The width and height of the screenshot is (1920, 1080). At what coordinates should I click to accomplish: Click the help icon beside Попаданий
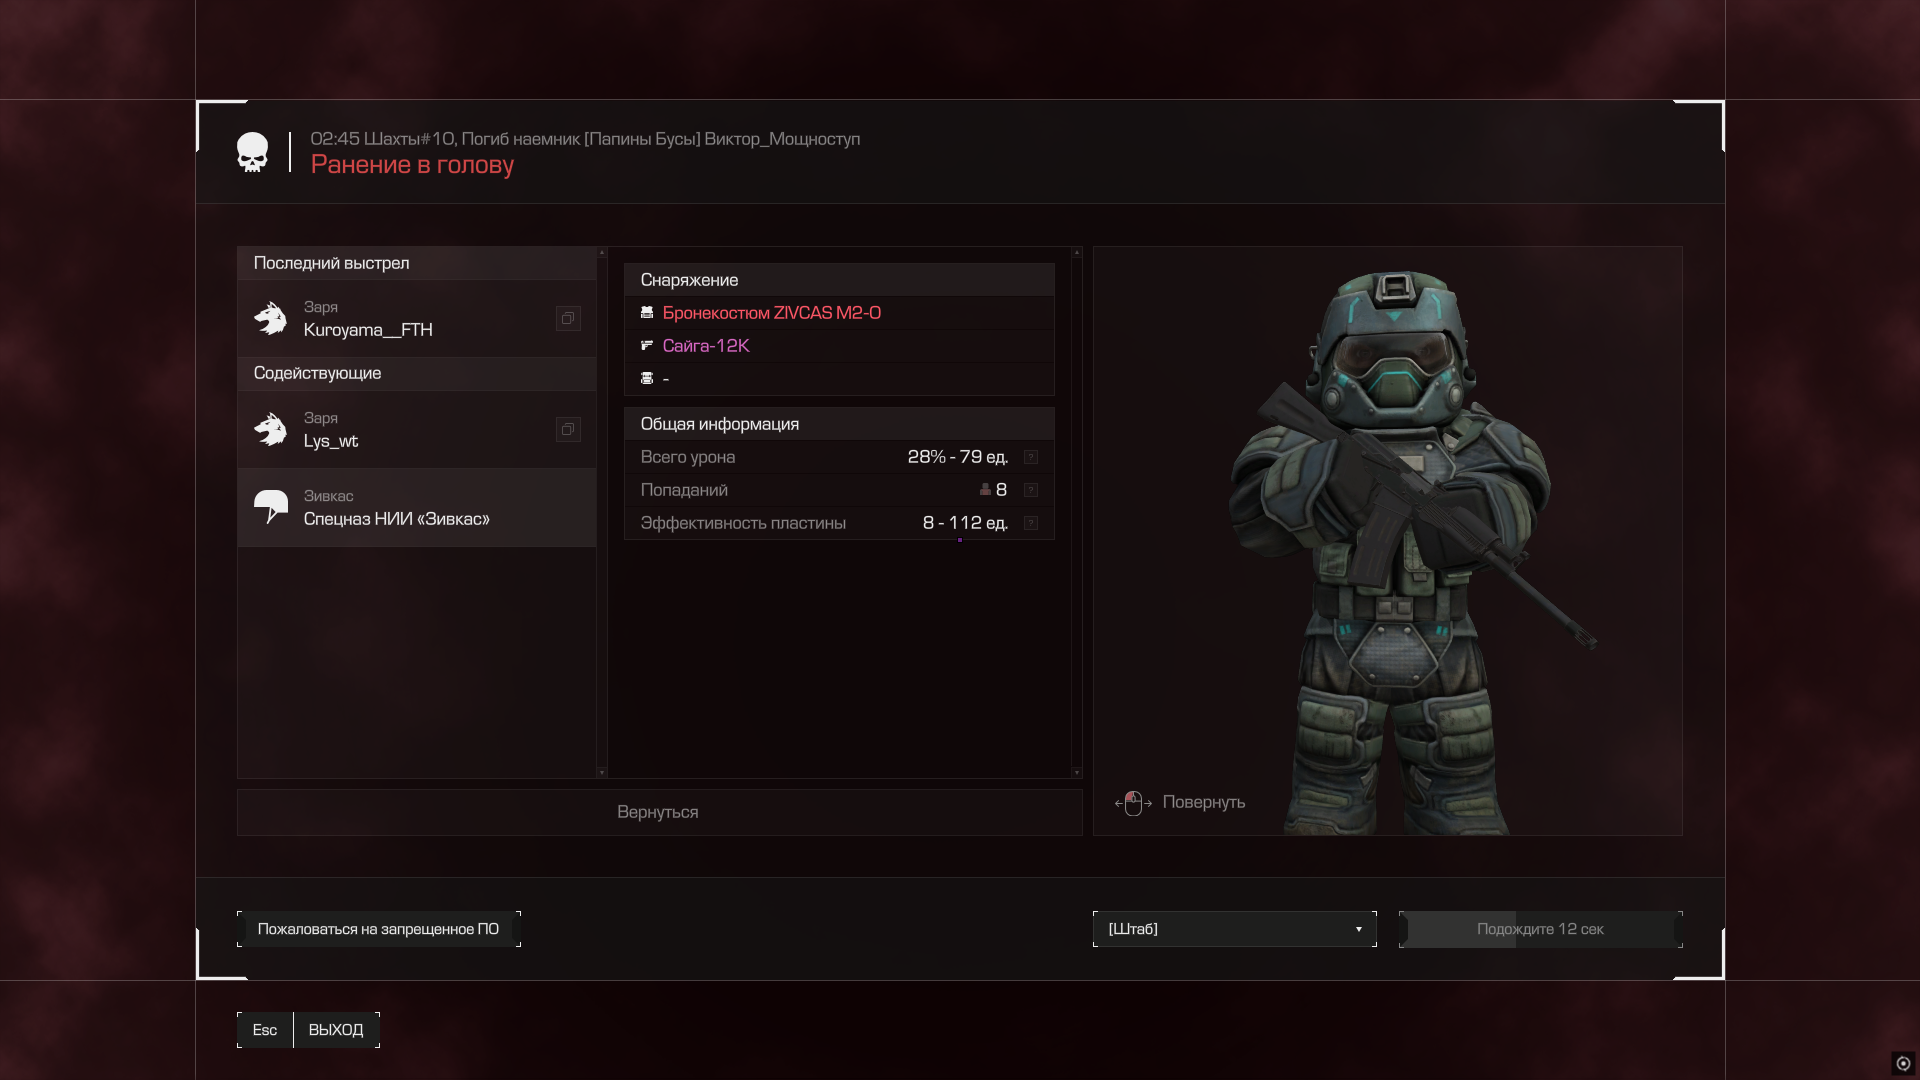pyautogui.click(x=1031, y=490)
